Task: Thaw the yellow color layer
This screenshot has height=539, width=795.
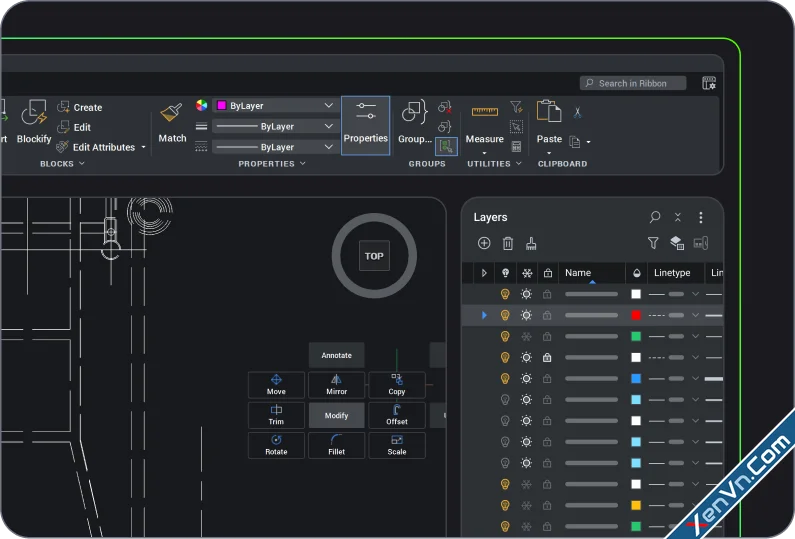Action: 526,505
